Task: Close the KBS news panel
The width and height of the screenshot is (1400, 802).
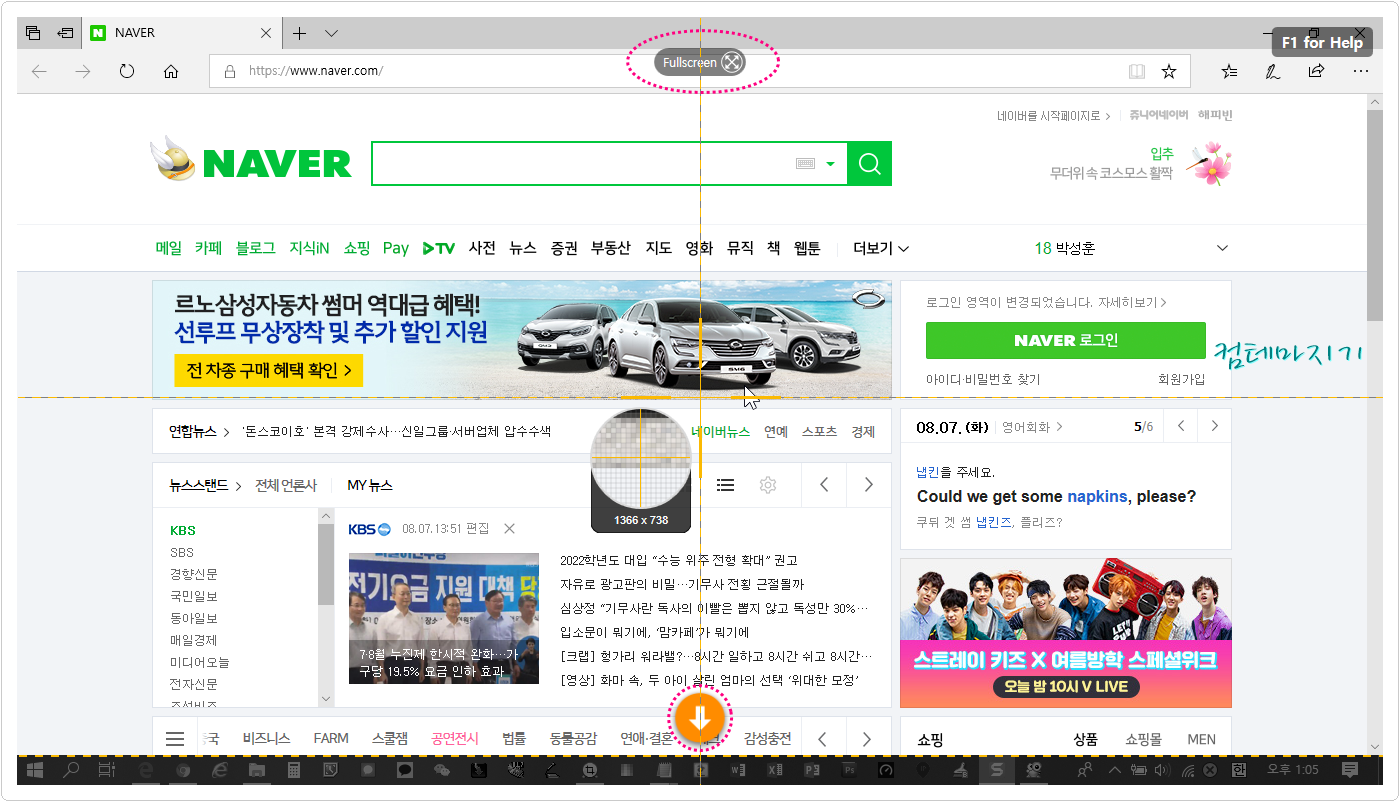Action: pos(509,528)
